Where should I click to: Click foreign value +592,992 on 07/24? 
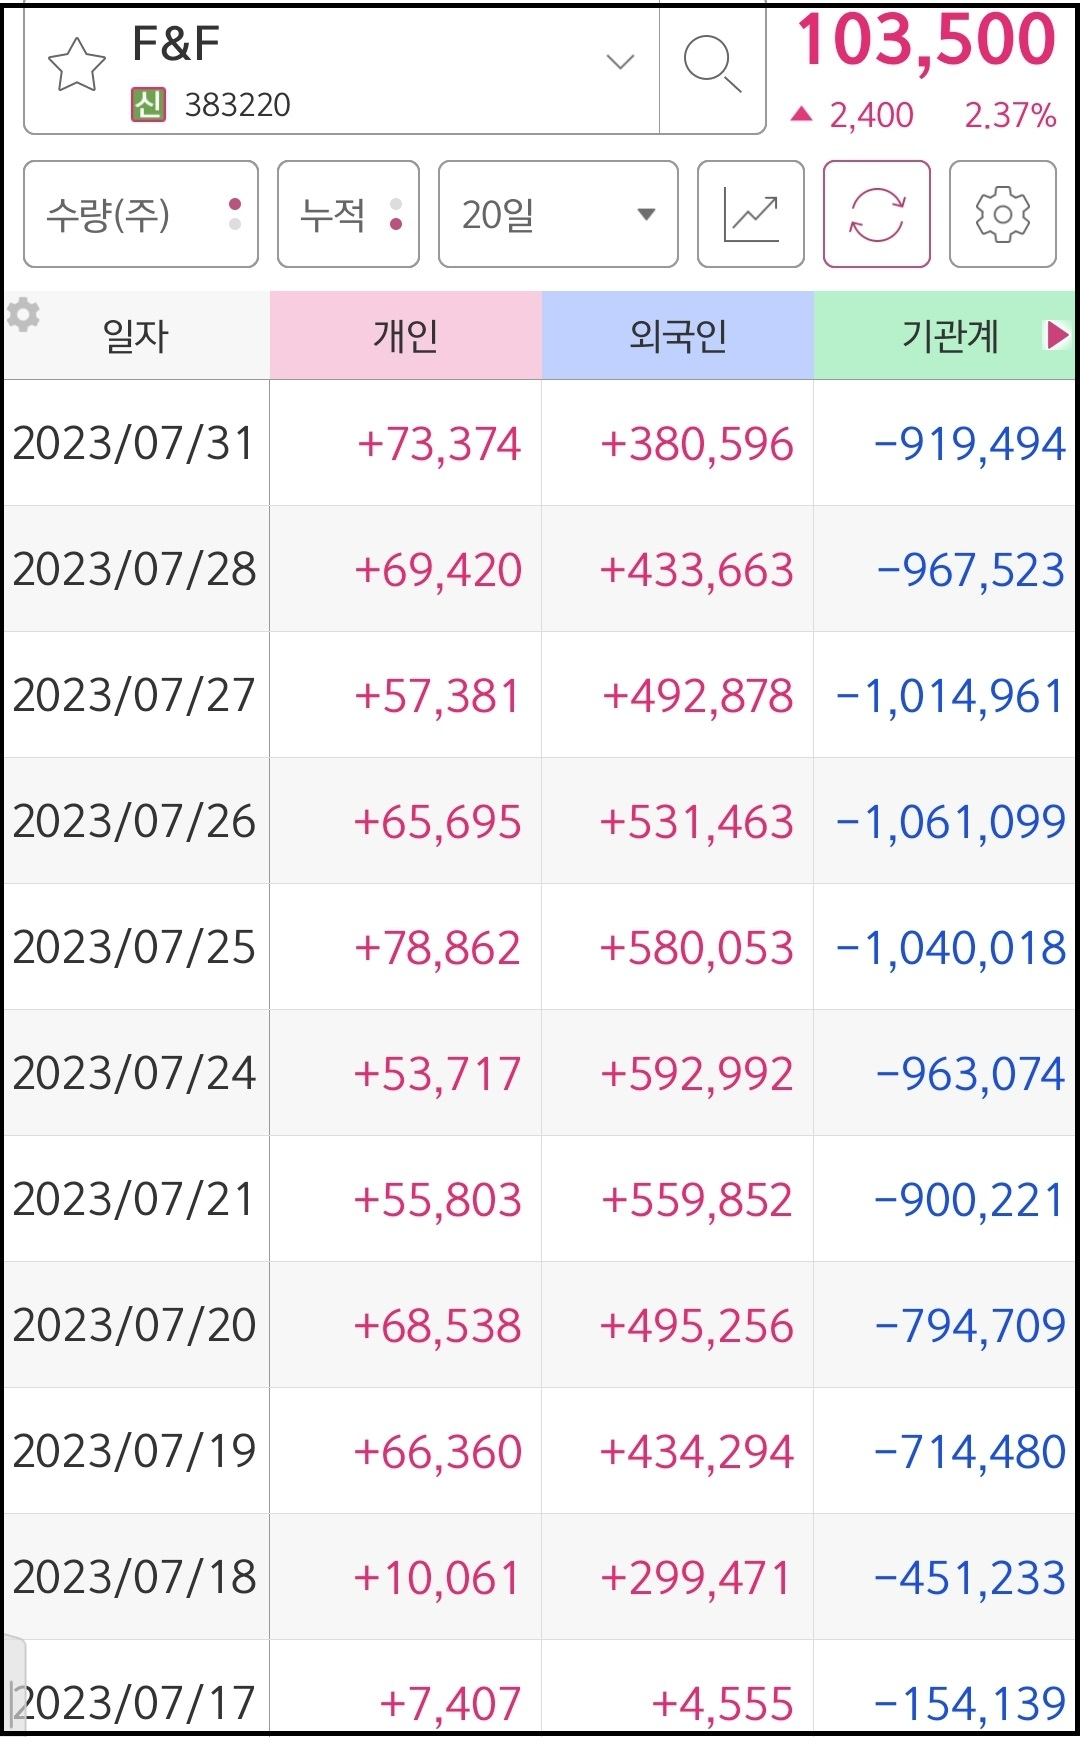(x=696, y=1074)
